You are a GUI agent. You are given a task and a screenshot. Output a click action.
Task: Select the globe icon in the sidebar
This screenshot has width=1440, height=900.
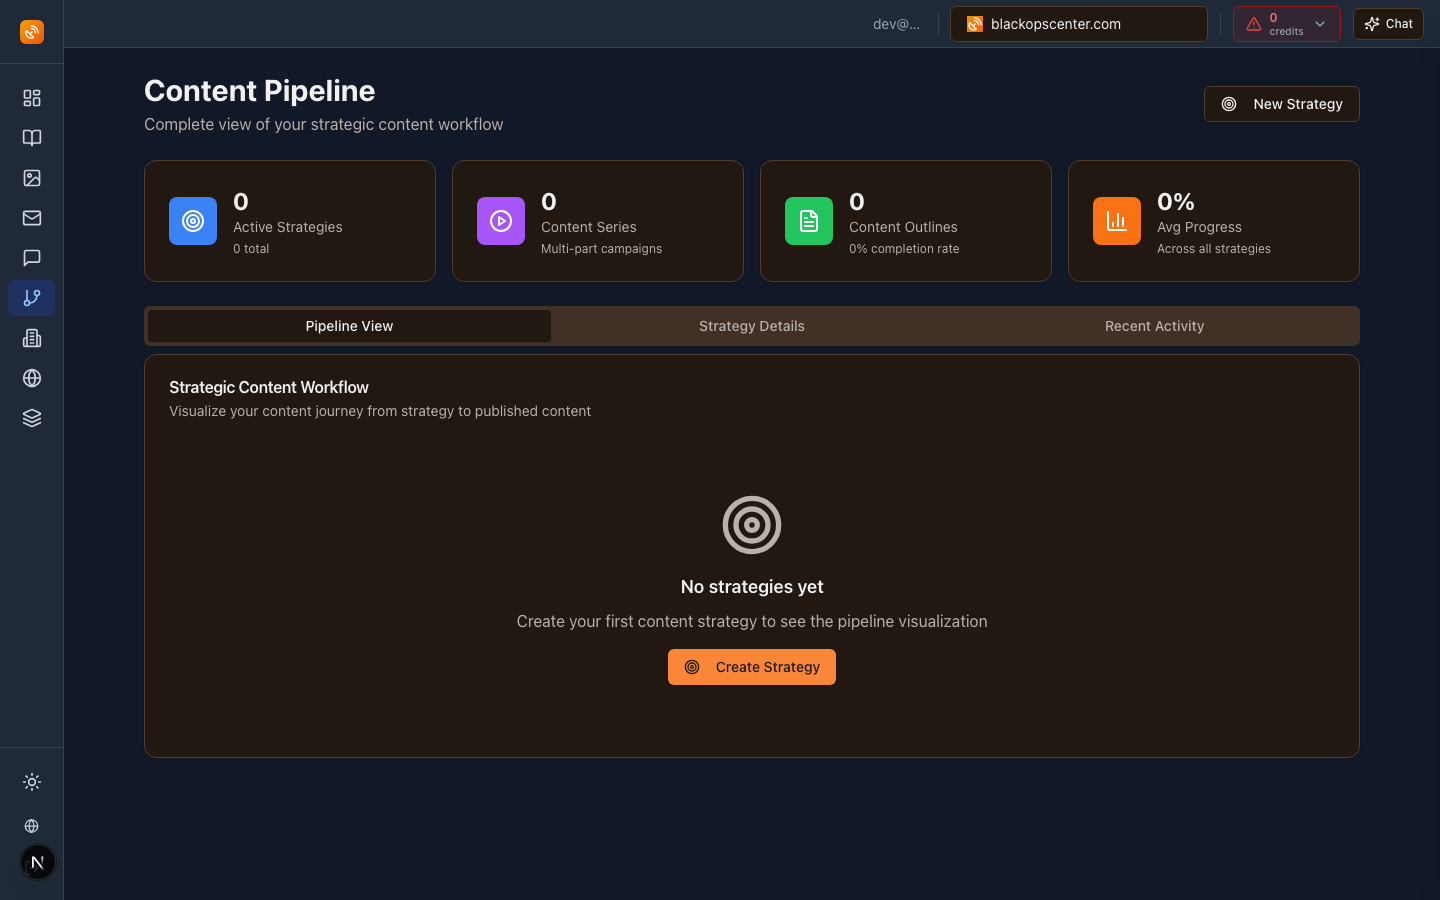[31, 378]
